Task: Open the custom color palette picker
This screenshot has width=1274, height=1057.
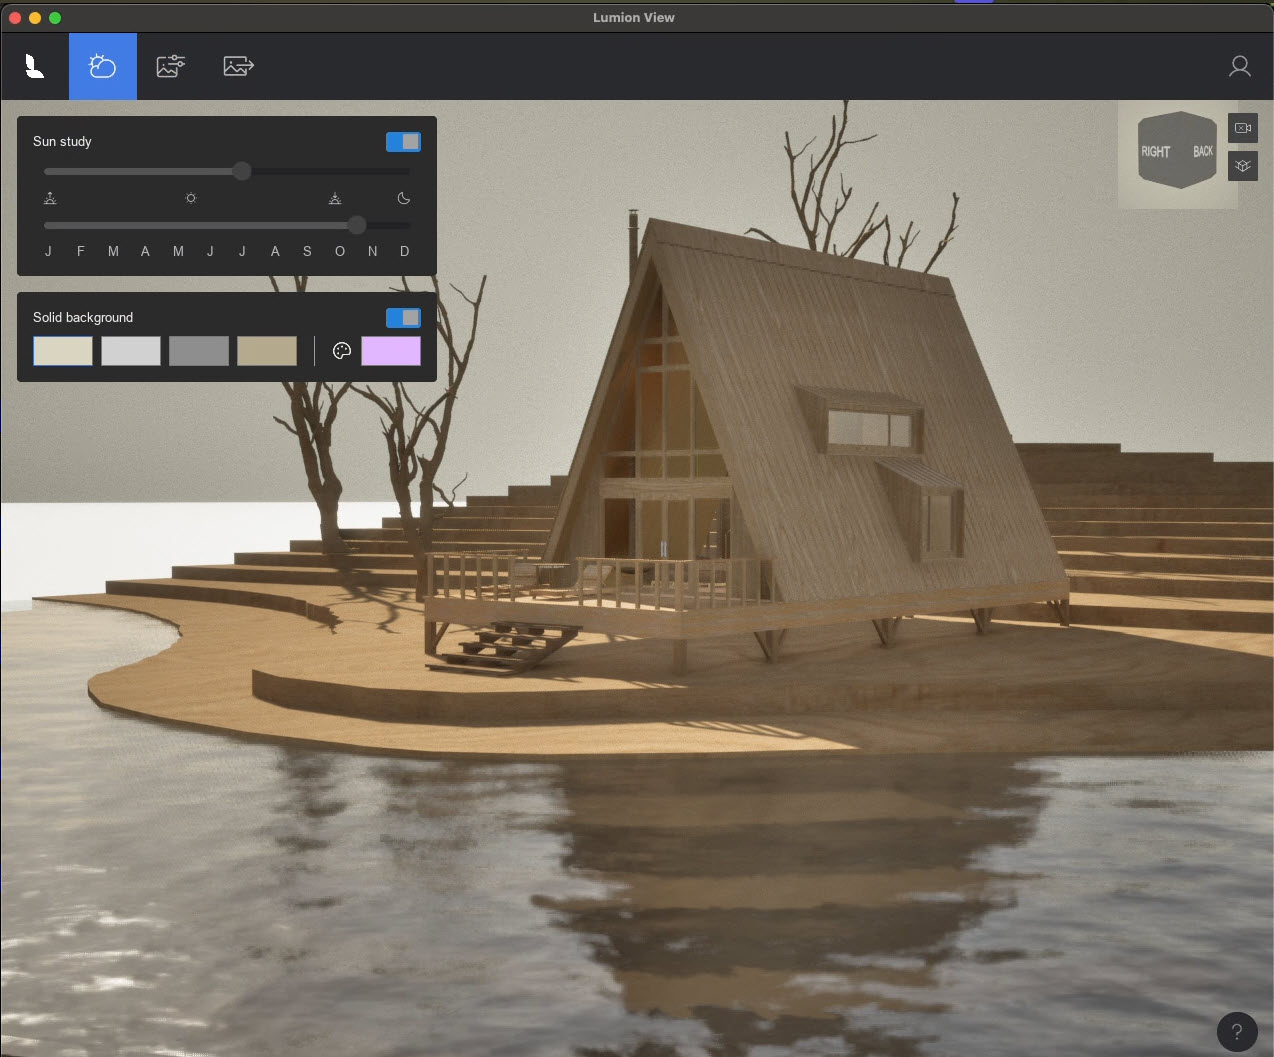Action: (x=342, y=350)
